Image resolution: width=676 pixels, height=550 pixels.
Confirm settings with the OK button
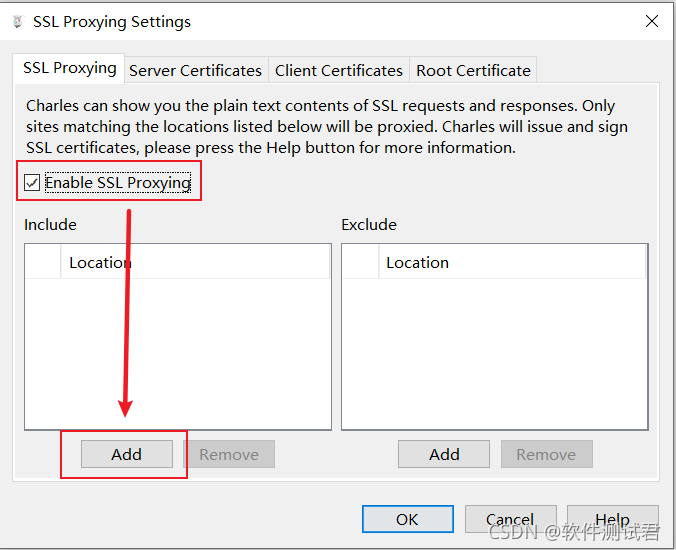coord(408,519)
